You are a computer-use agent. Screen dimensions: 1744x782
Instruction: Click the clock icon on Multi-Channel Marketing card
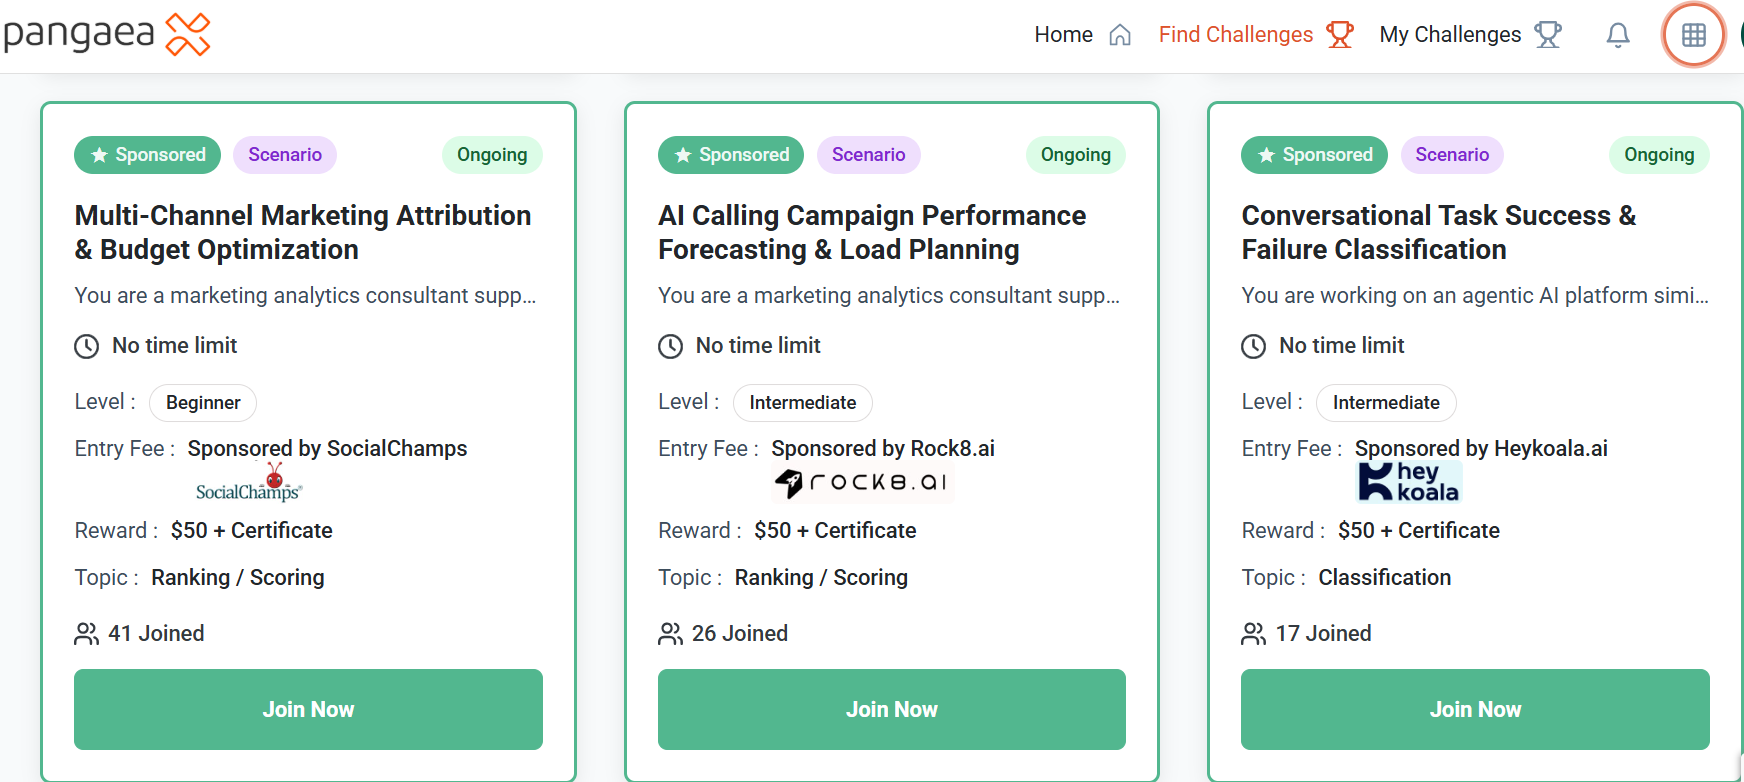point(87,346)
